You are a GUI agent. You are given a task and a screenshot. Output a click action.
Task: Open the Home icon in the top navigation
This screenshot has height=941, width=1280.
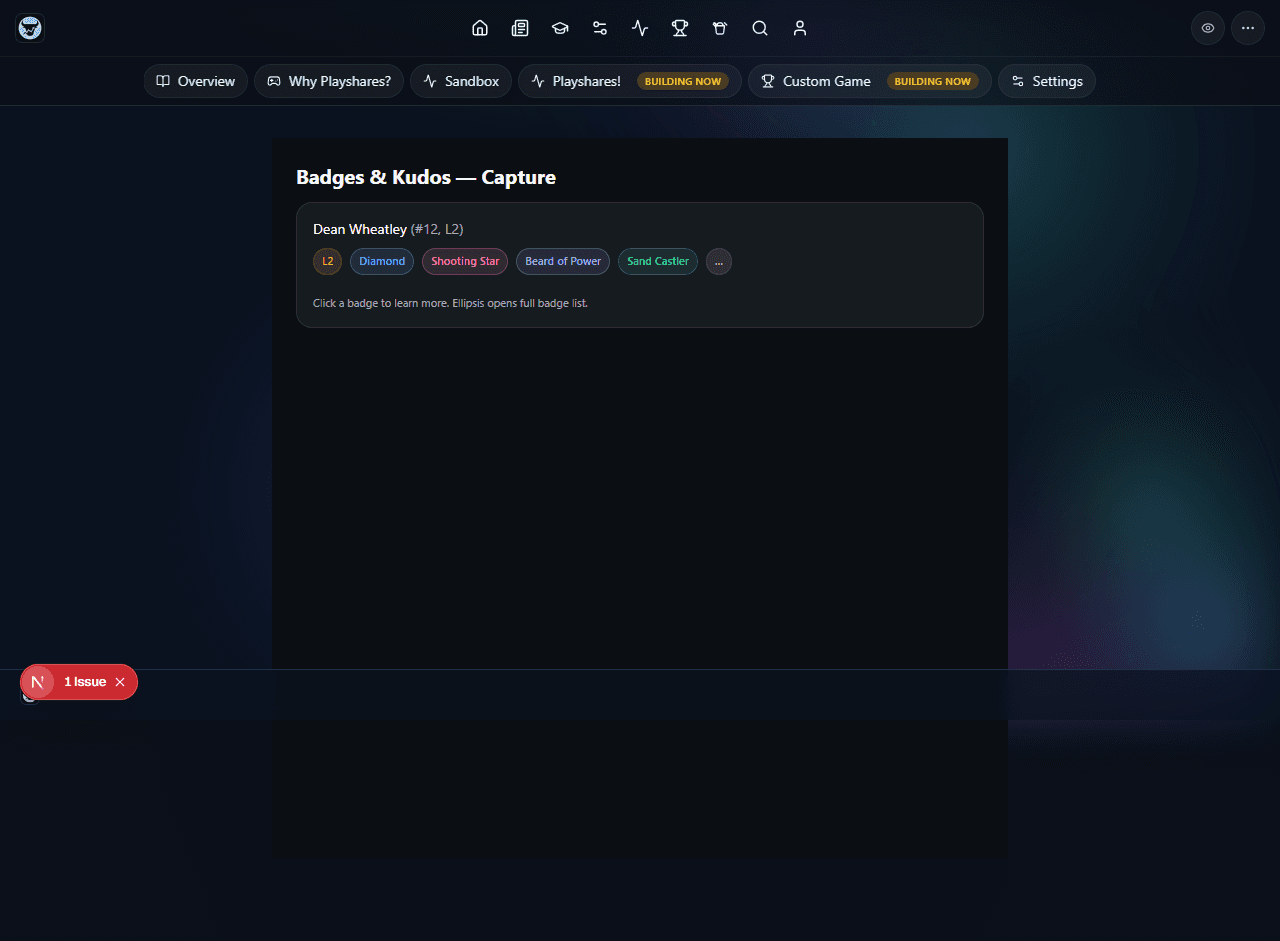click(x=480, y=28)
